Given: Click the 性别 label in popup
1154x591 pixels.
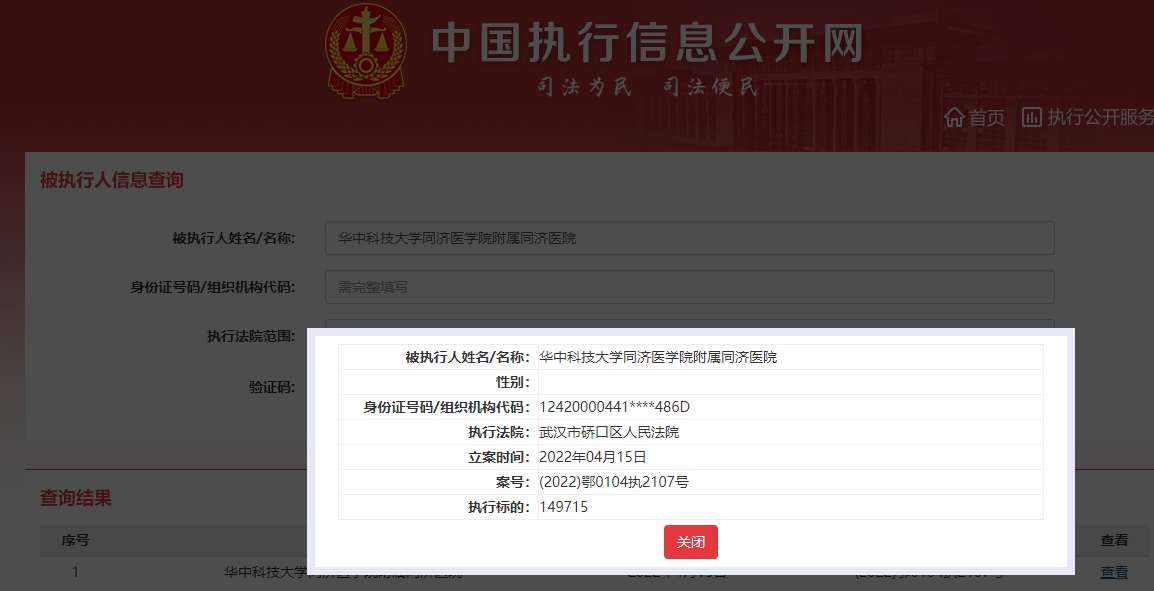Looking at the screenshot, I should tap(513, 383).
